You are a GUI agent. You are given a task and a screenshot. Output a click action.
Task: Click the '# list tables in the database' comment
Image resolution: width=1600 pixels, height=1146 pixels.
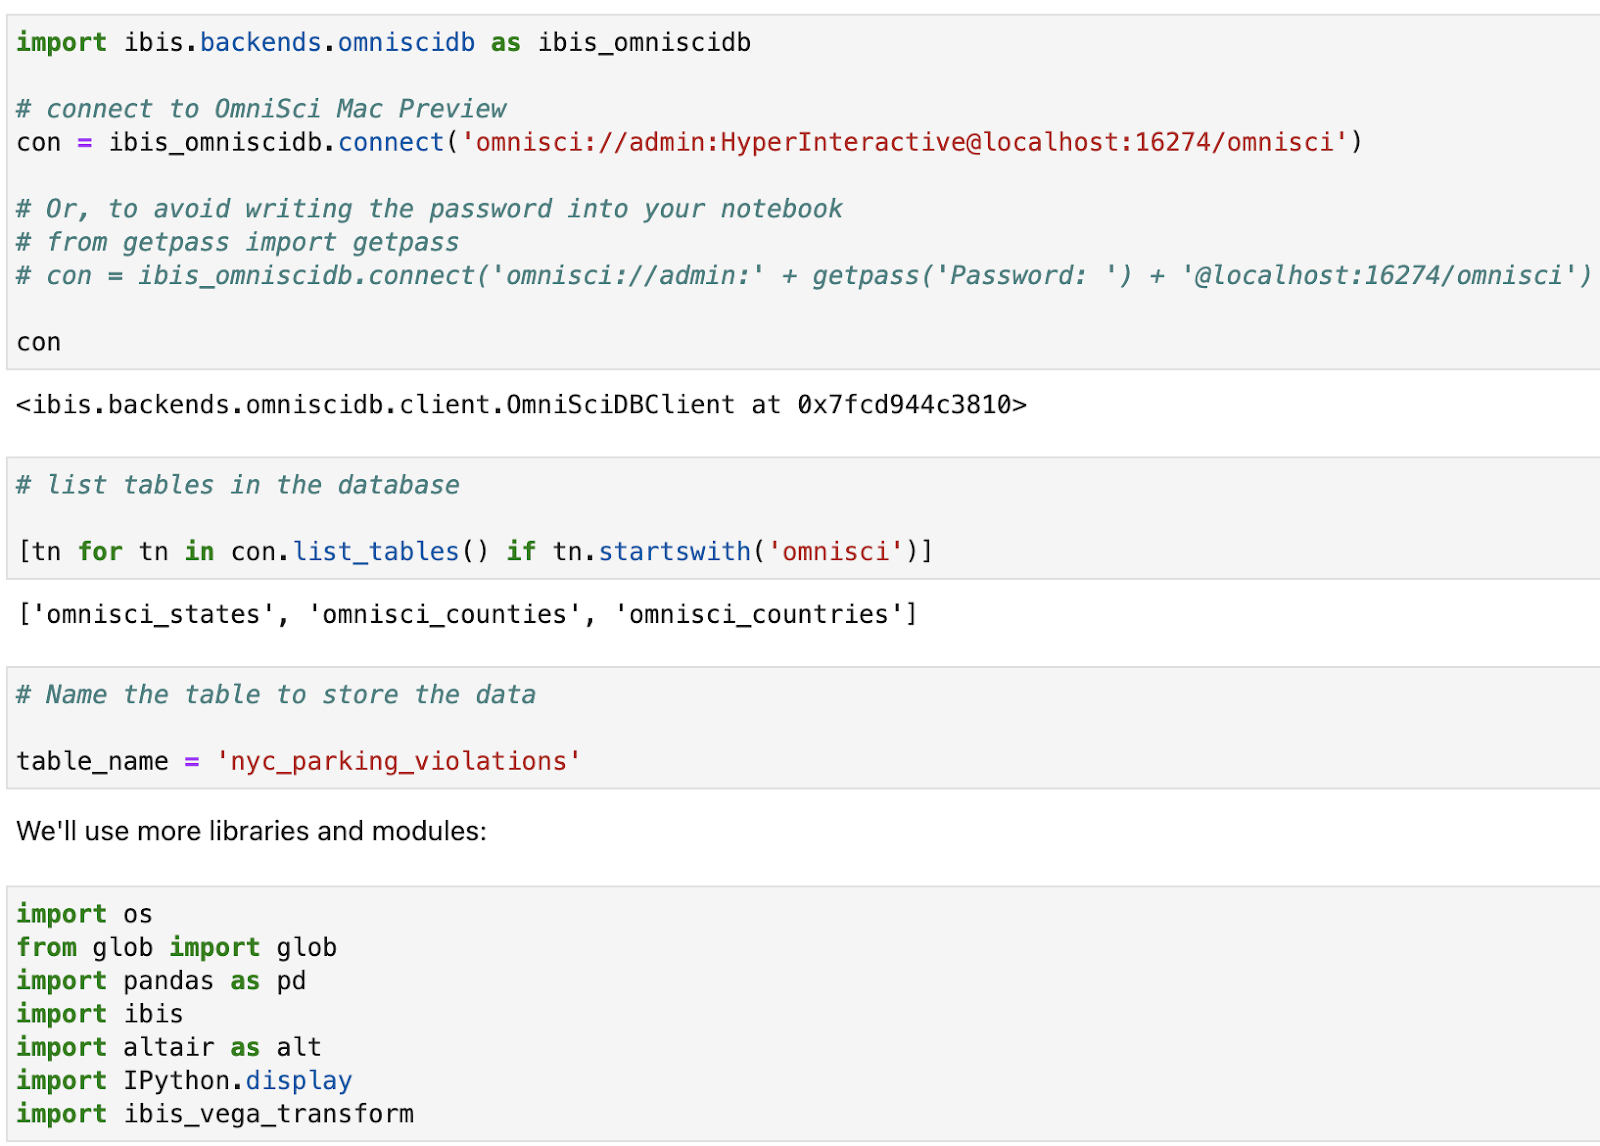tap(238, 485)
